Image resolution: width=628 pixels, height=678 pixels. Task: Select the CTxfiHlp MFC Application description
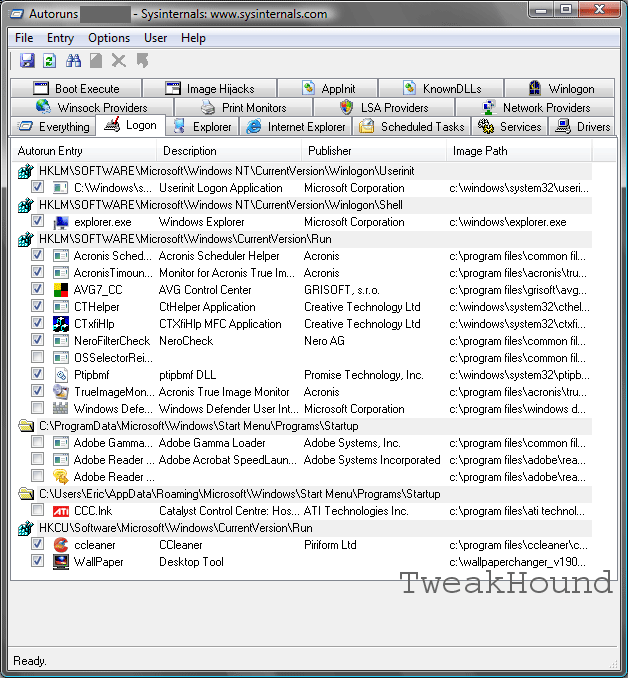[220, 324]
